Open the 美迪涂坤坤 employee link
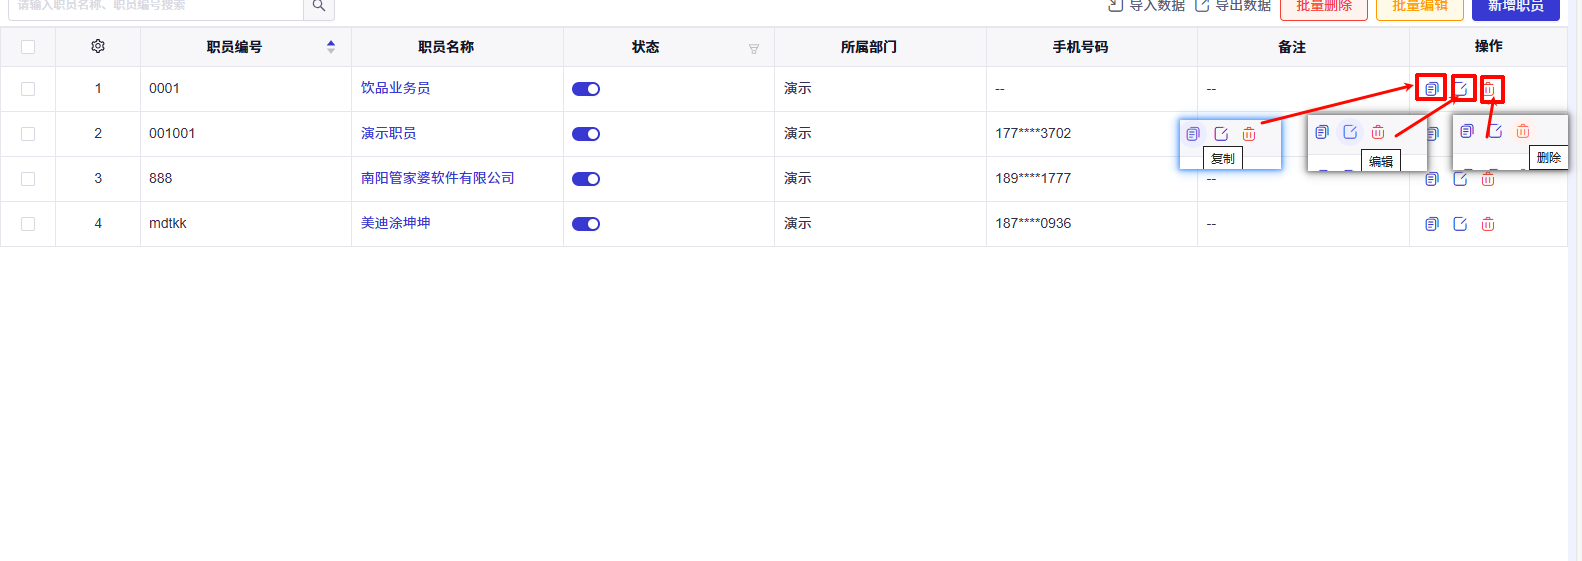This screenshot has height=561, width=1582. coord(396,223)
